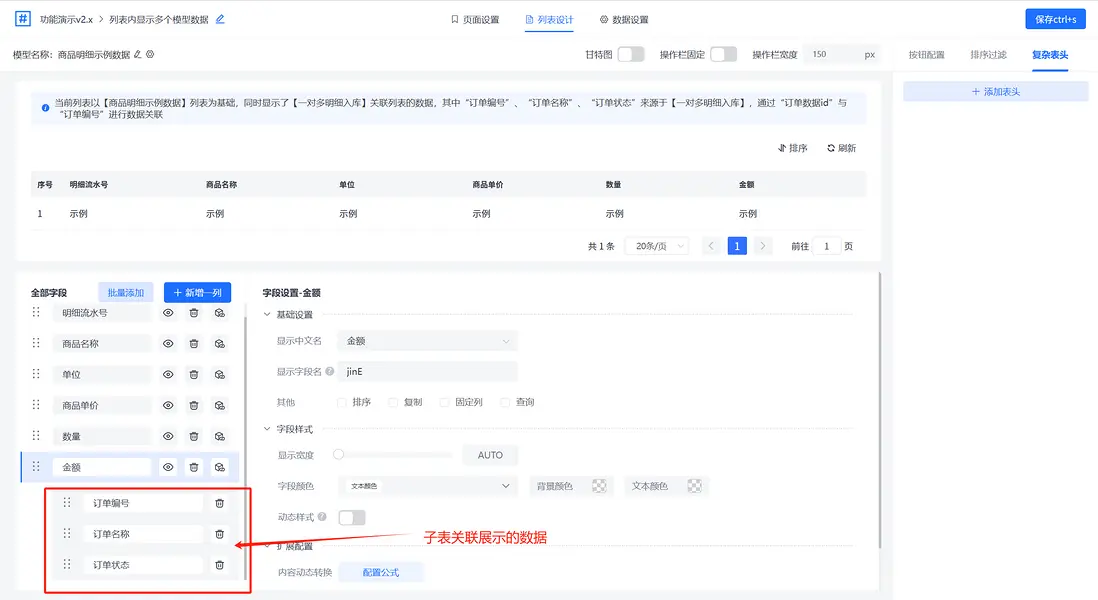Edit model name pencil icon

tap(137, 54)
